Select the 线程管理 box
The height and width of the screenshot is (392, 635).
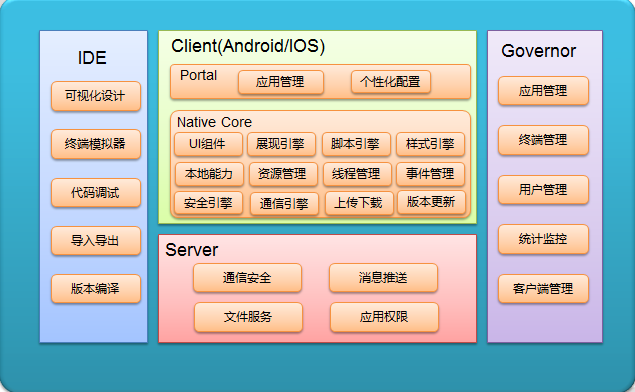point(357,174)
